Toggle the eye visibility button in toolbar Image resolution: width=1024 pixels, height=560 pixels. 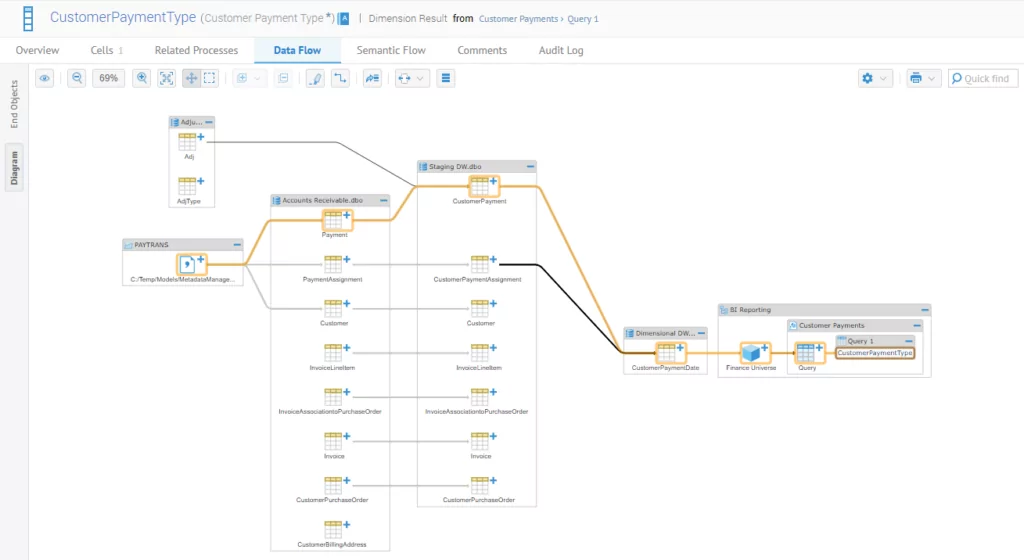click(44, 78)
